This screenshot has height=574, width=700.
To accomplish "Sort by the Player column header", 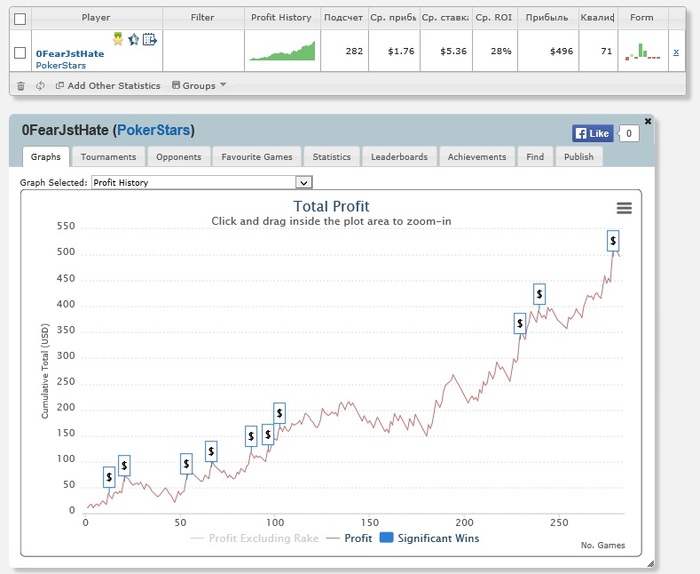I will 96,17.
